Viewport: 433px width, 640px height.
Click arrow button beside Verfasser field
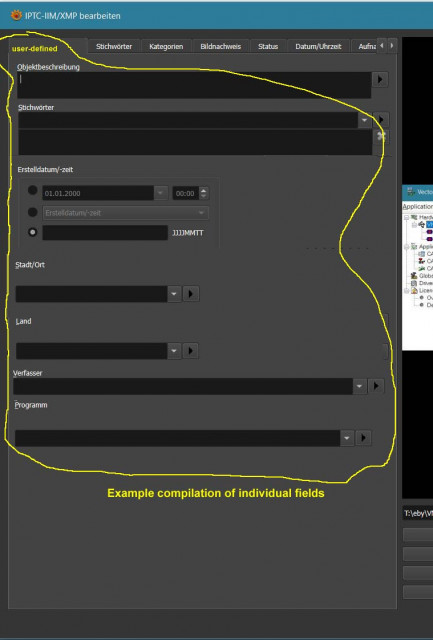click(x=376, y=386)
